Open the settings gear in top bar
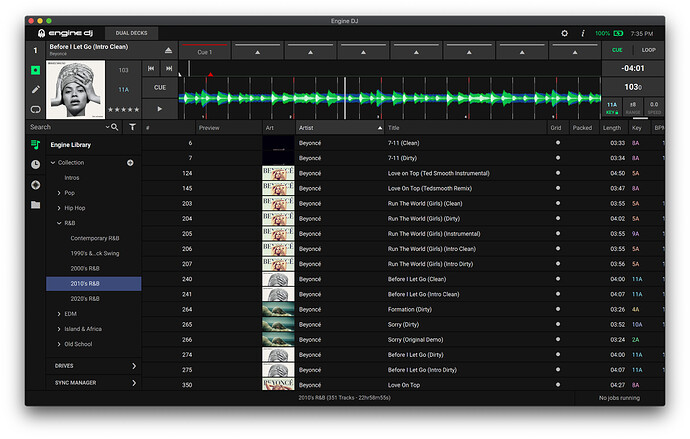The height and width of the screenshot is (439, 690). pyautogui.click(x=565, y=33)
